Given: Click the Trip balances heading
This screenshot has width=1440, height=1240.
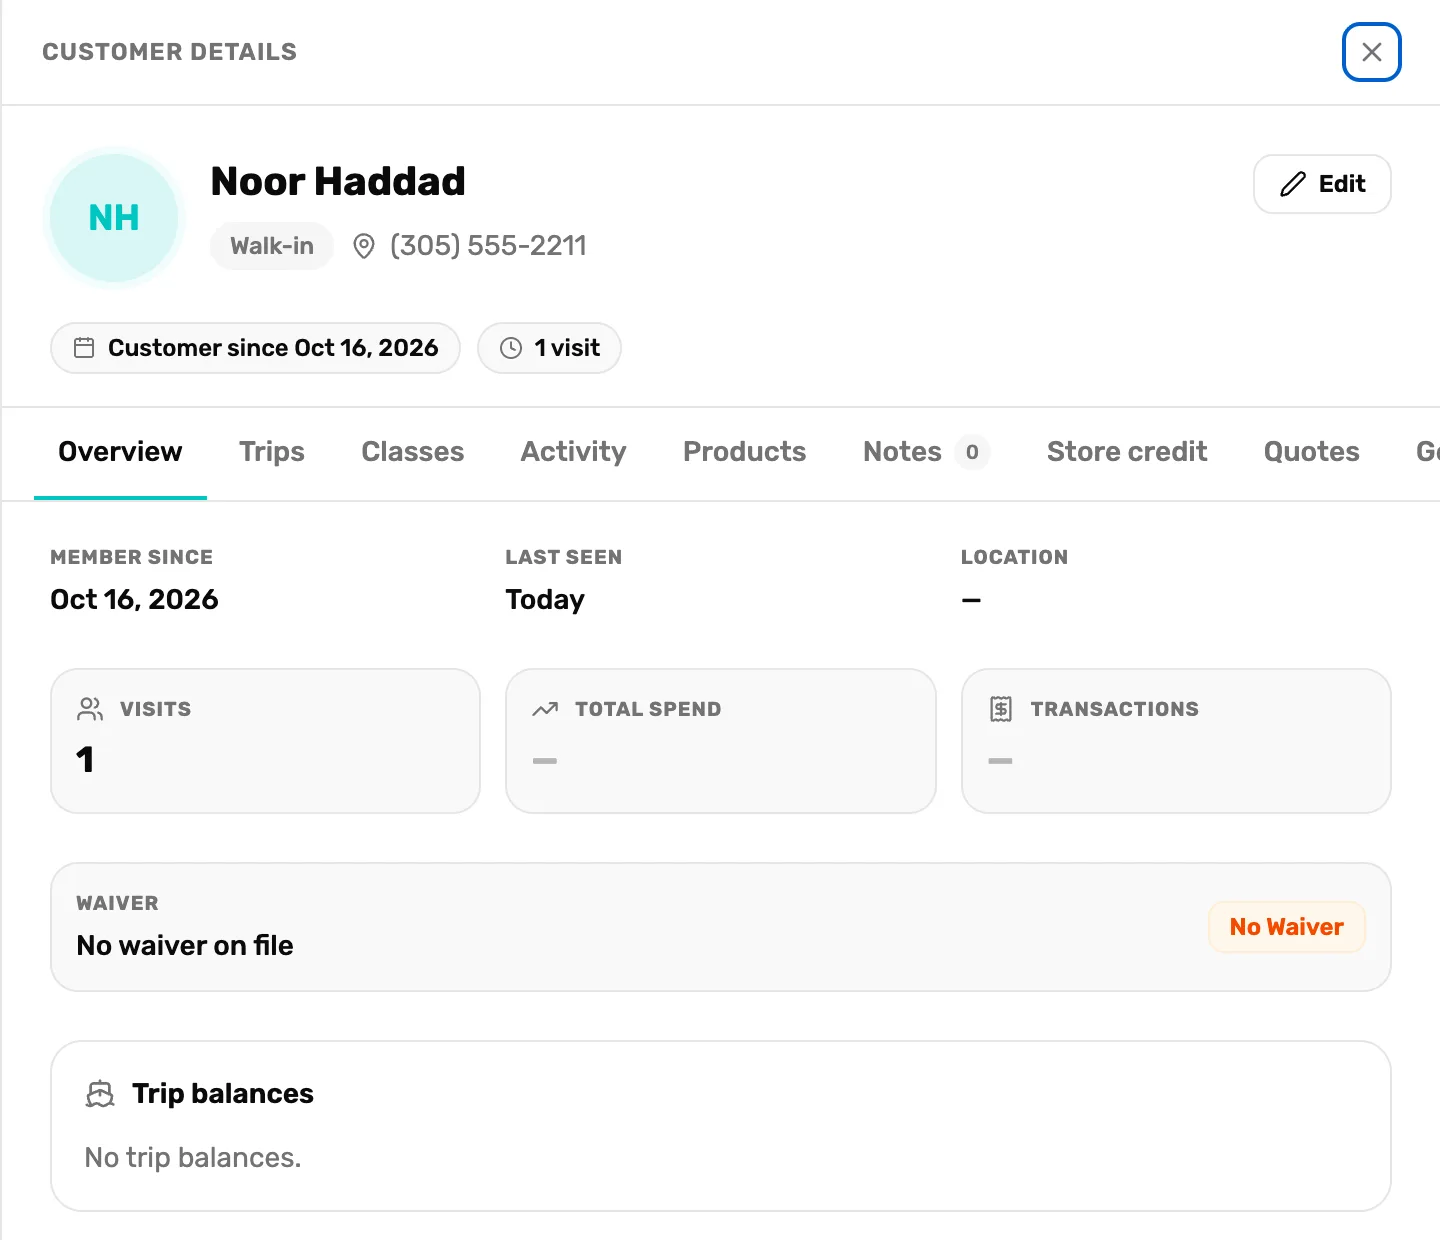Looking at the screenshot, I should [x=223, y=1094].
